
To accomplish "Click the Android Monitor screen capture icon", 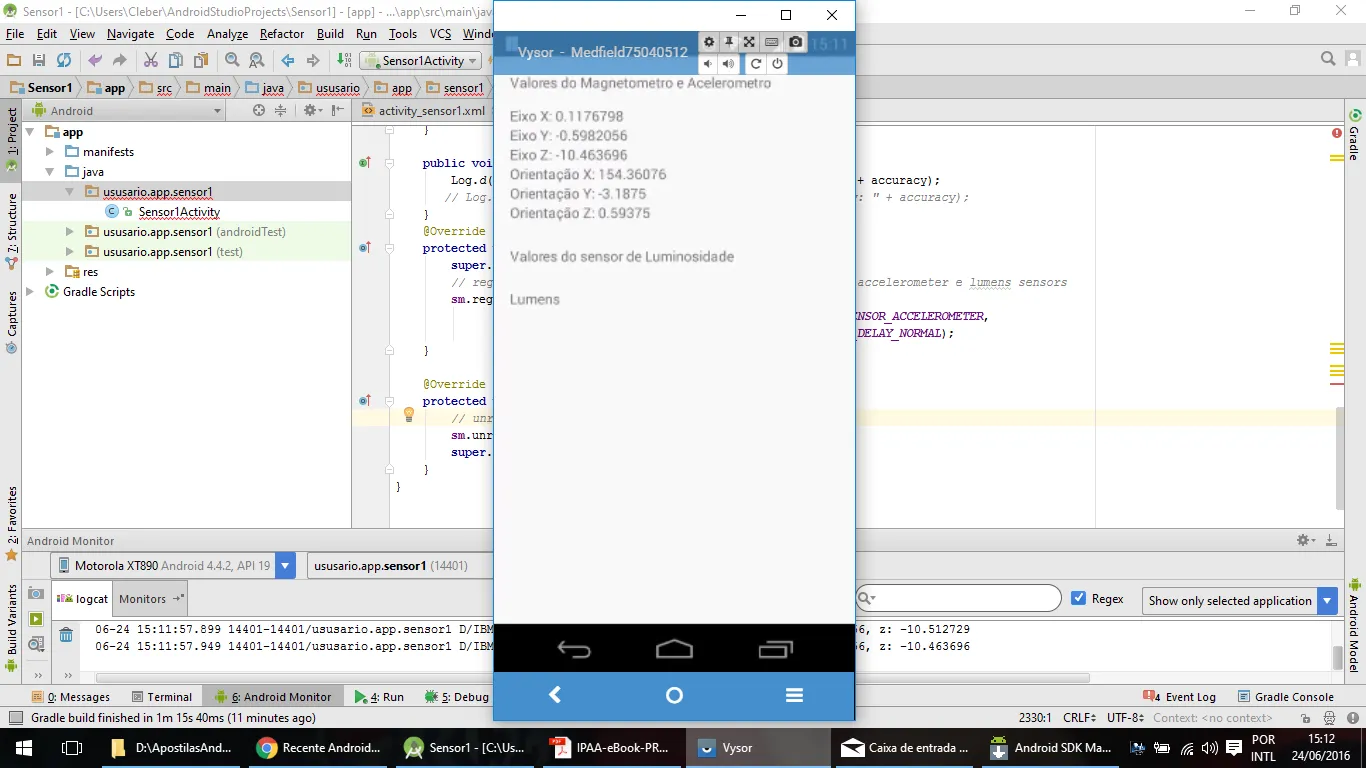I will pyautogui.click(x=36, y=594).
